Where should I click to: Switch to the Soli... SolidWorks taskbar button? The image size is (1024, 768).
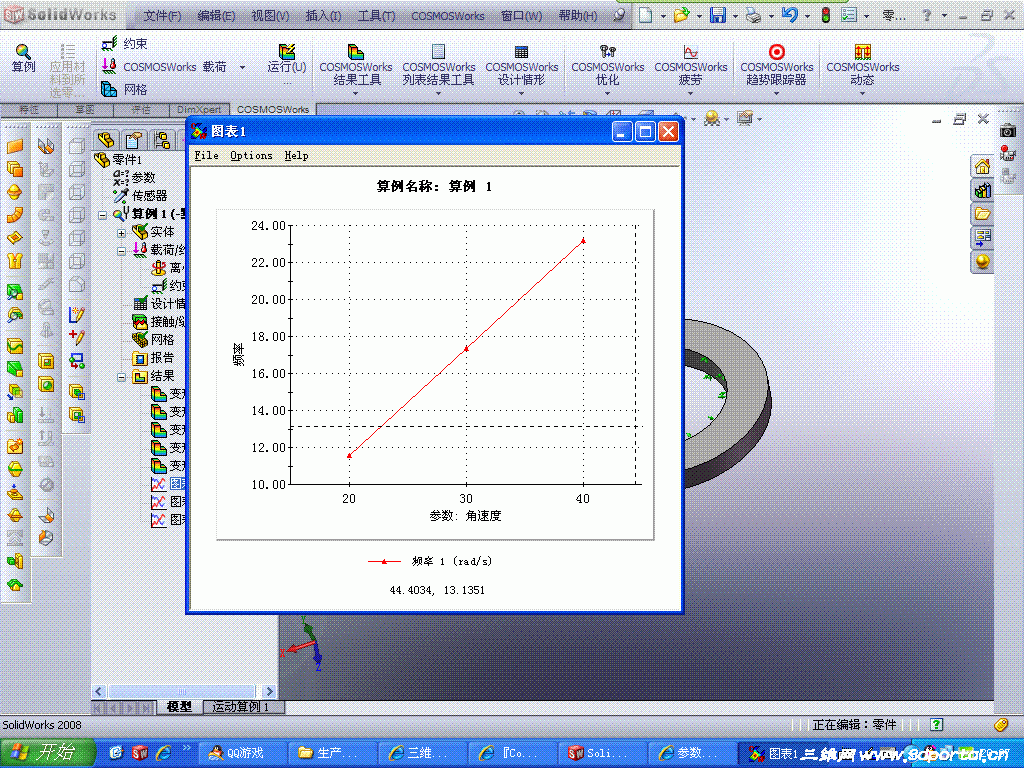coord(601,753)
